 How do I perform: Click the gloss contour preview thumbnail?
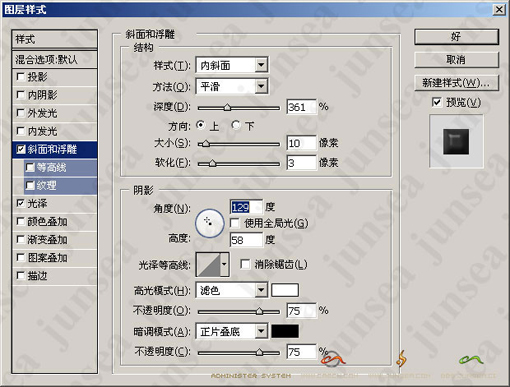click(x=208, y=264)
